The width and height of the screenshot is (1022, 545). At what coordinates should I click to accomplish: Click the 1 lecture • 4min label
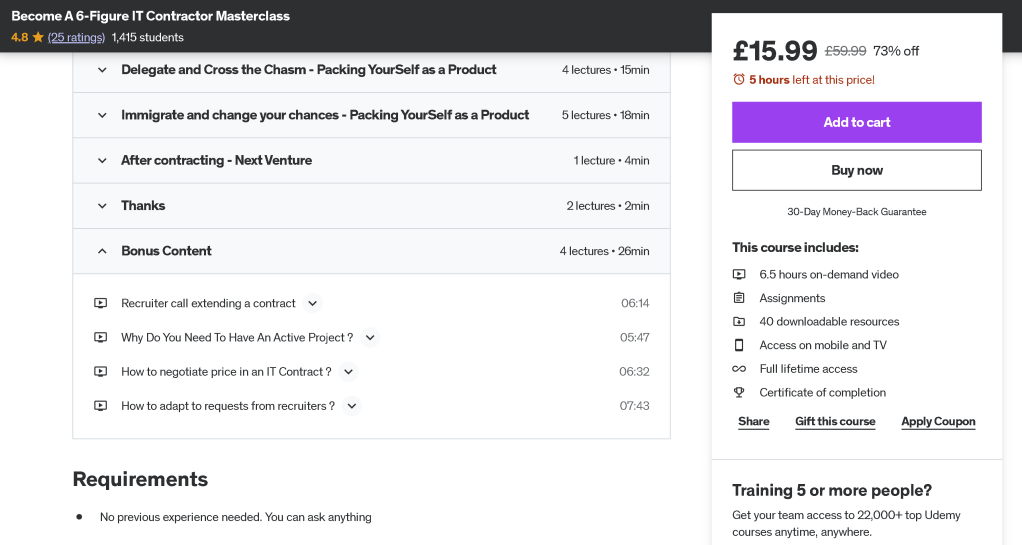point(611,160)
